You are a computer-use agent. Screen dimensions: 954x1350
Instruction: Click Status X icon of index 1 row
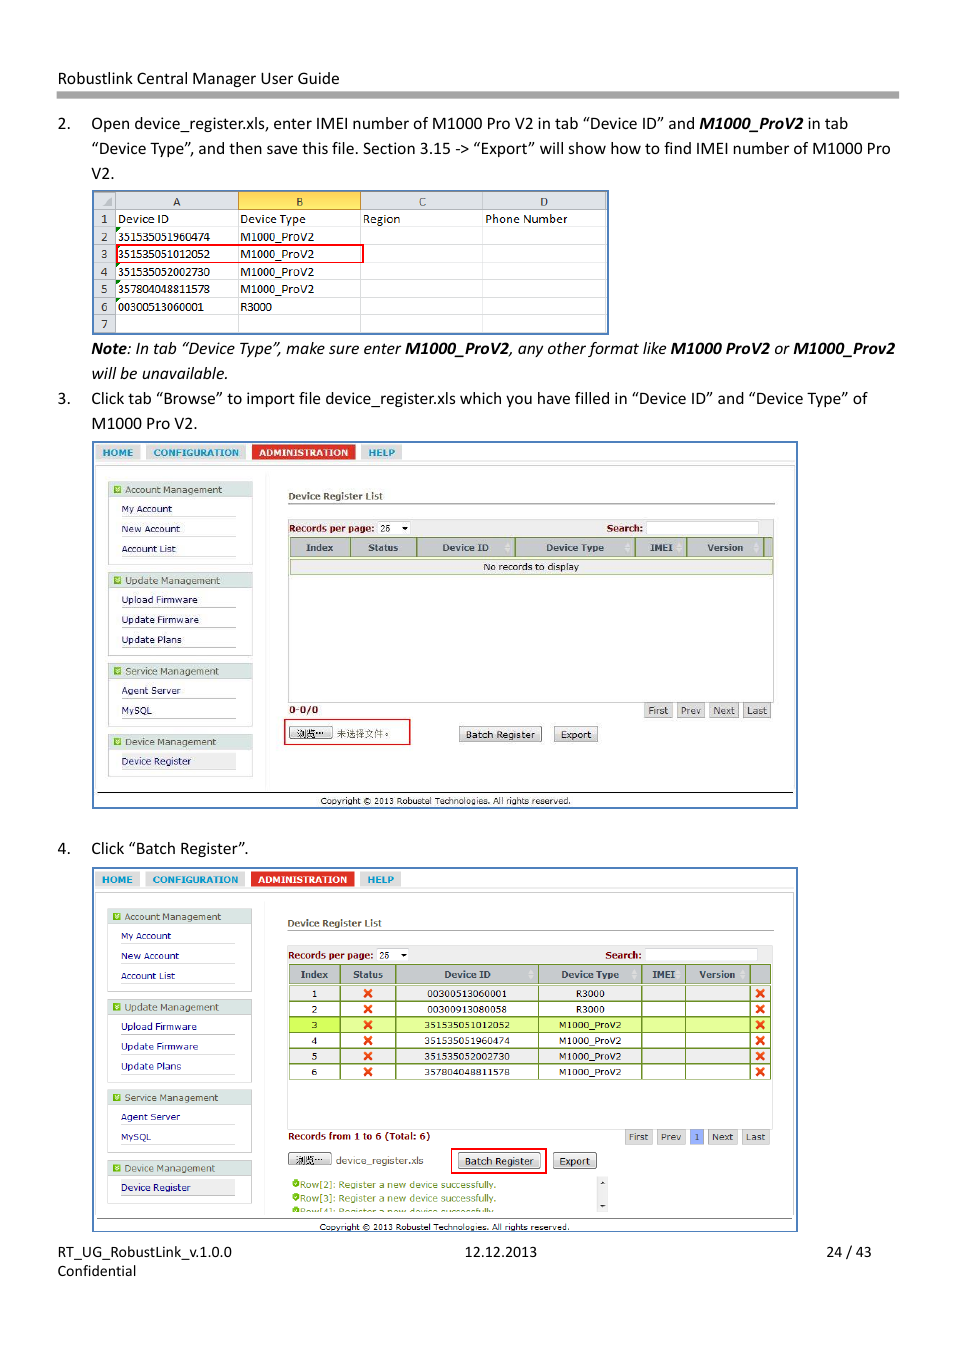(368, 994)
